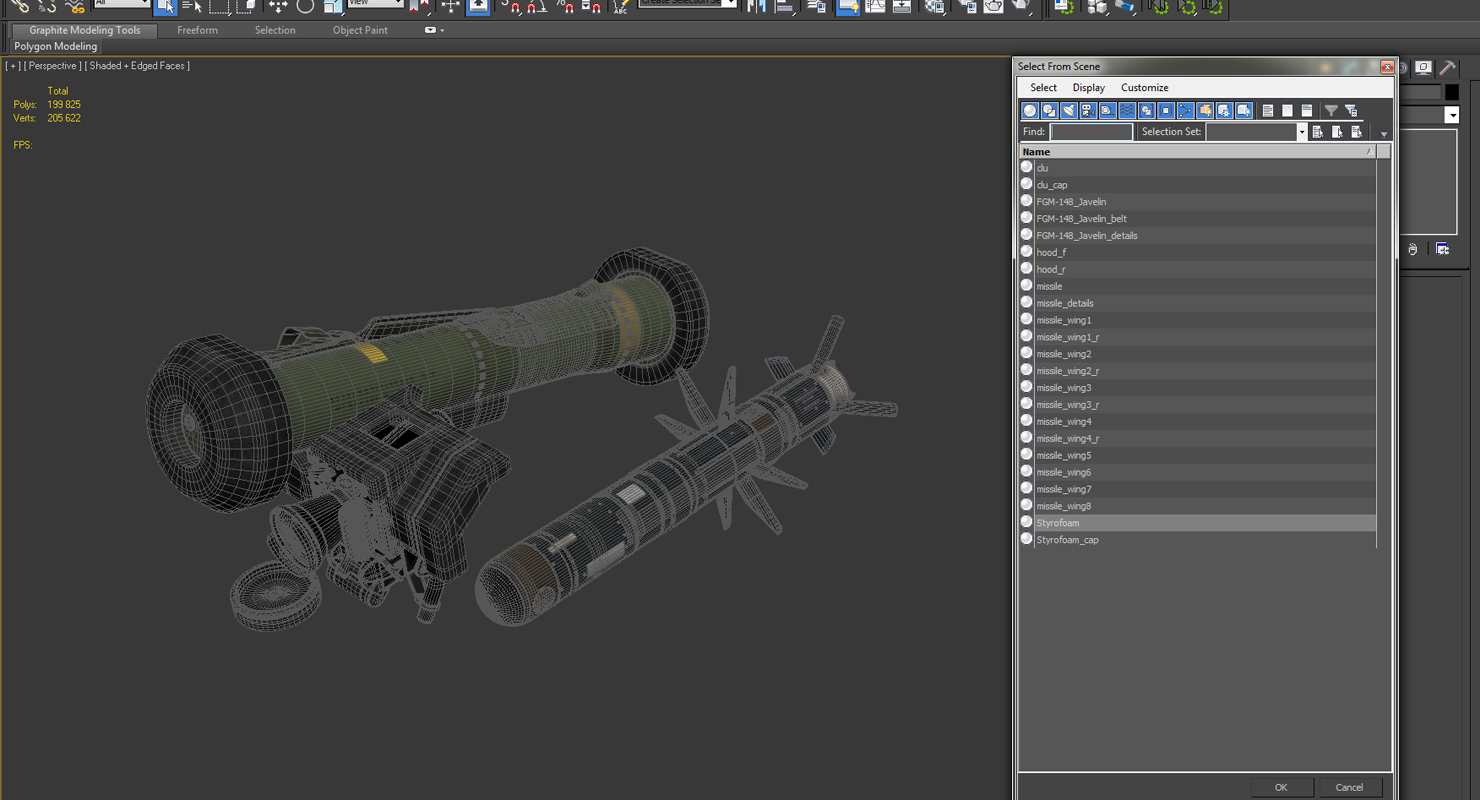Image resolution: width=1480 pixels, height=800 pixels.
Task: Open the Display menu in Select From Scene
Action: click(x=1088, y=88)
